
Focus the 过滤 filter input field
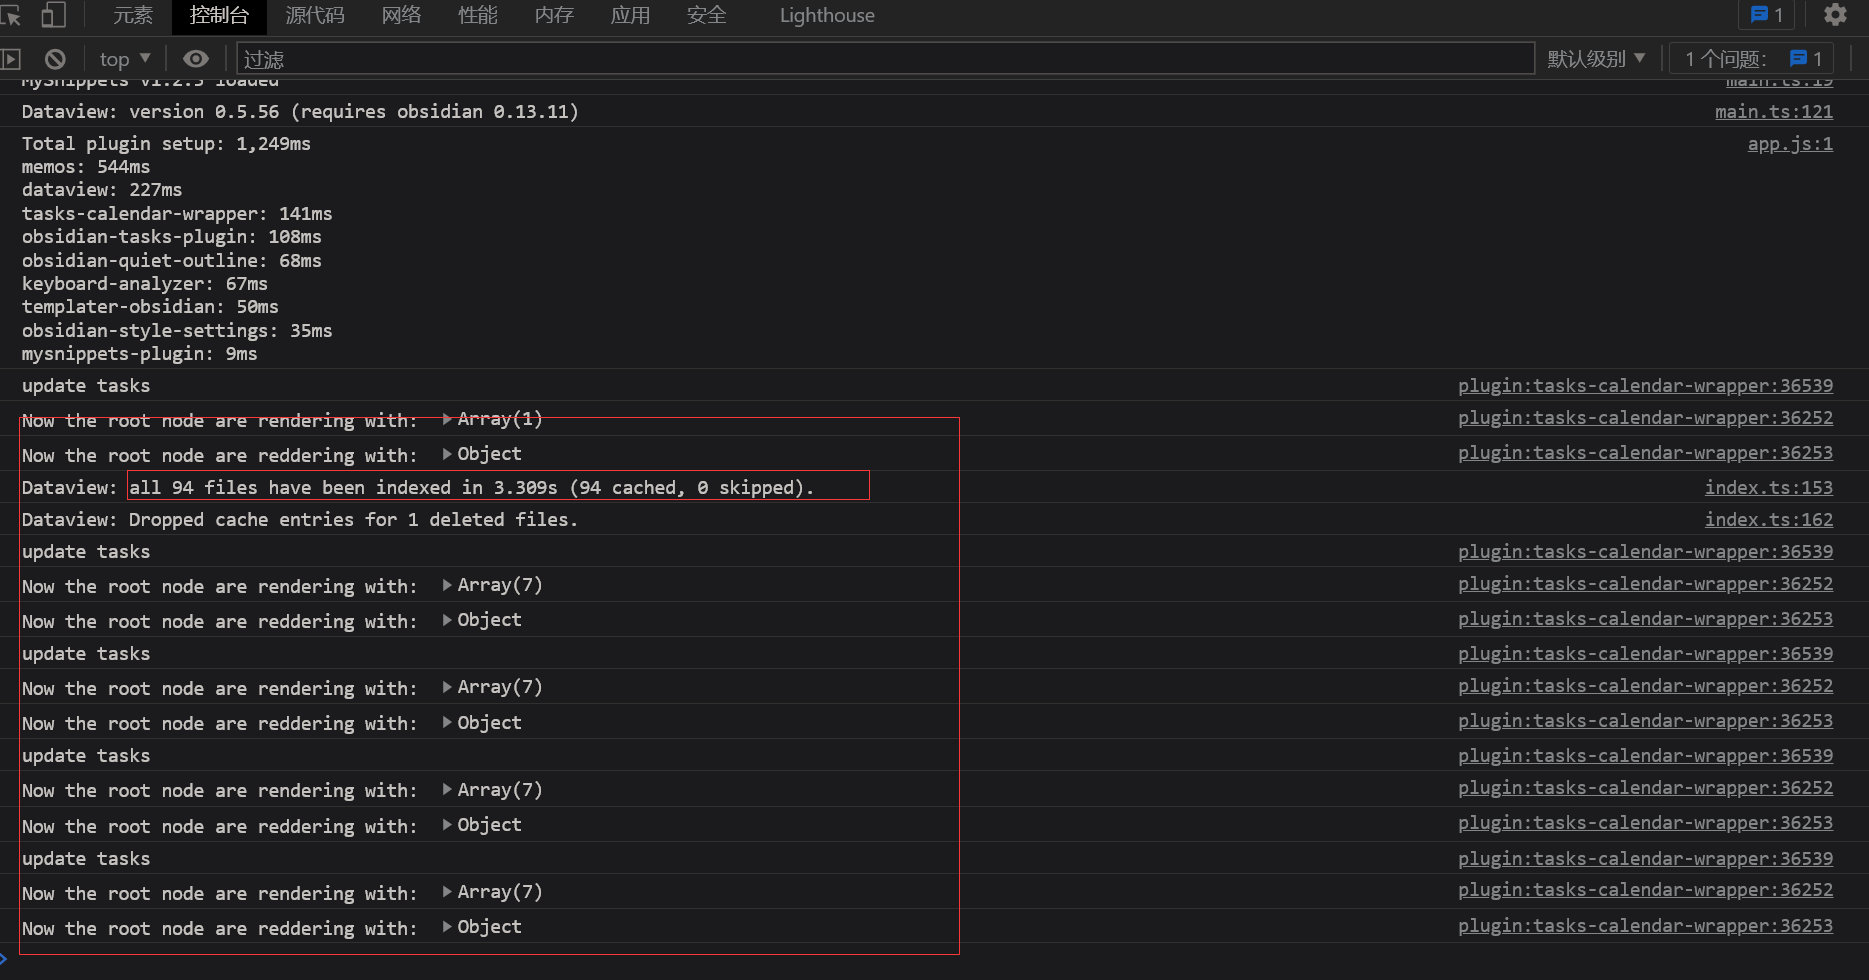point(886,59)
